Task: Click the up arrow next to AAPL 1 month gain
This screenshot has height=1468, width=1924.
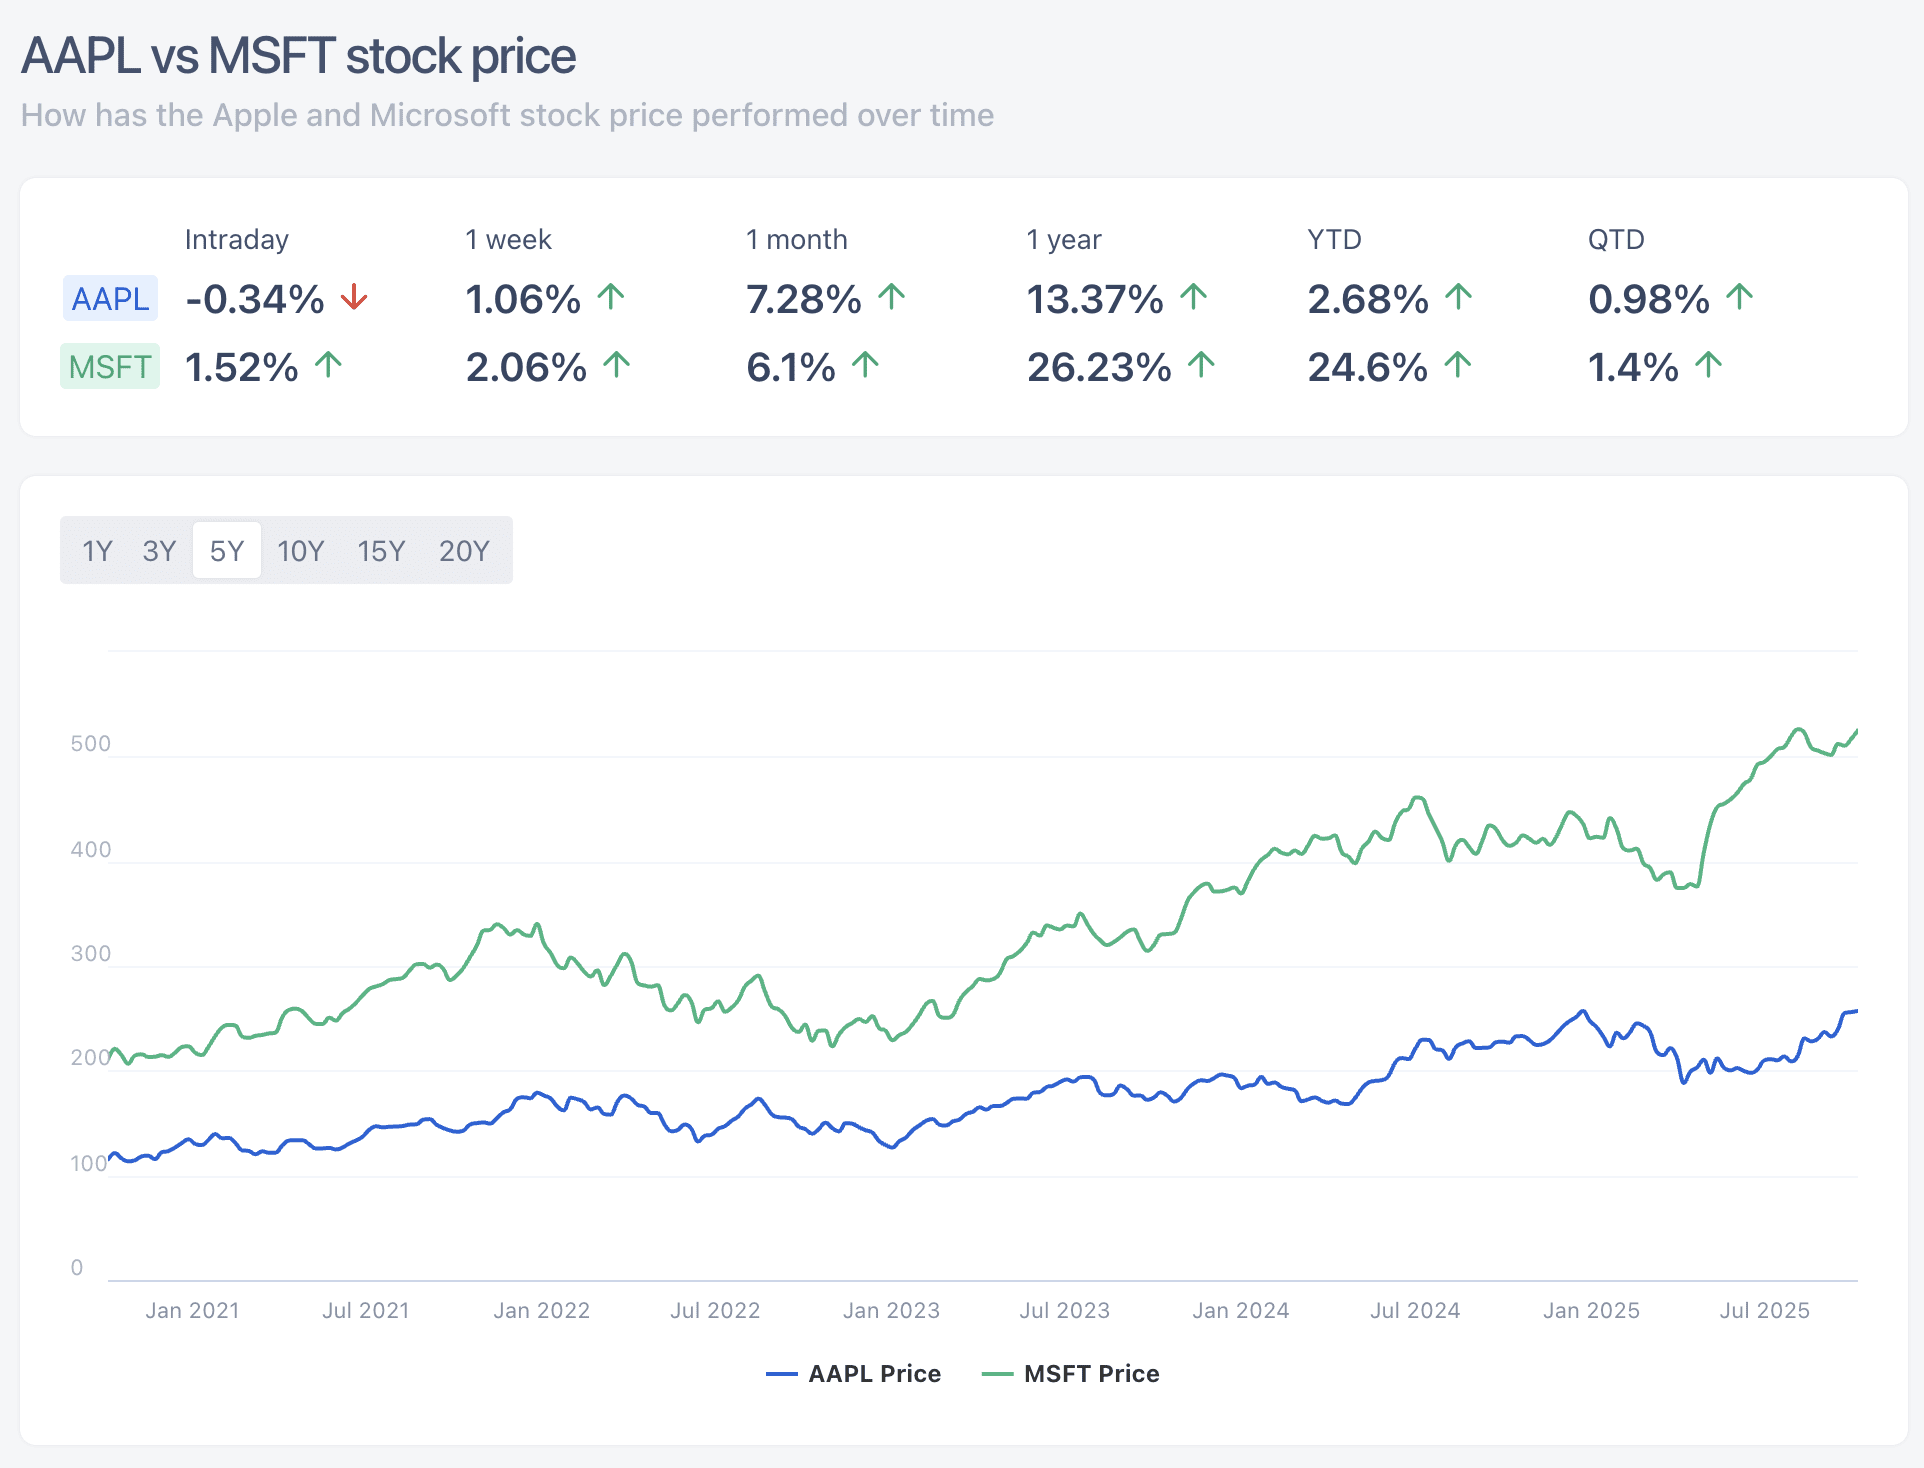Action: click(x=890, y=296)
